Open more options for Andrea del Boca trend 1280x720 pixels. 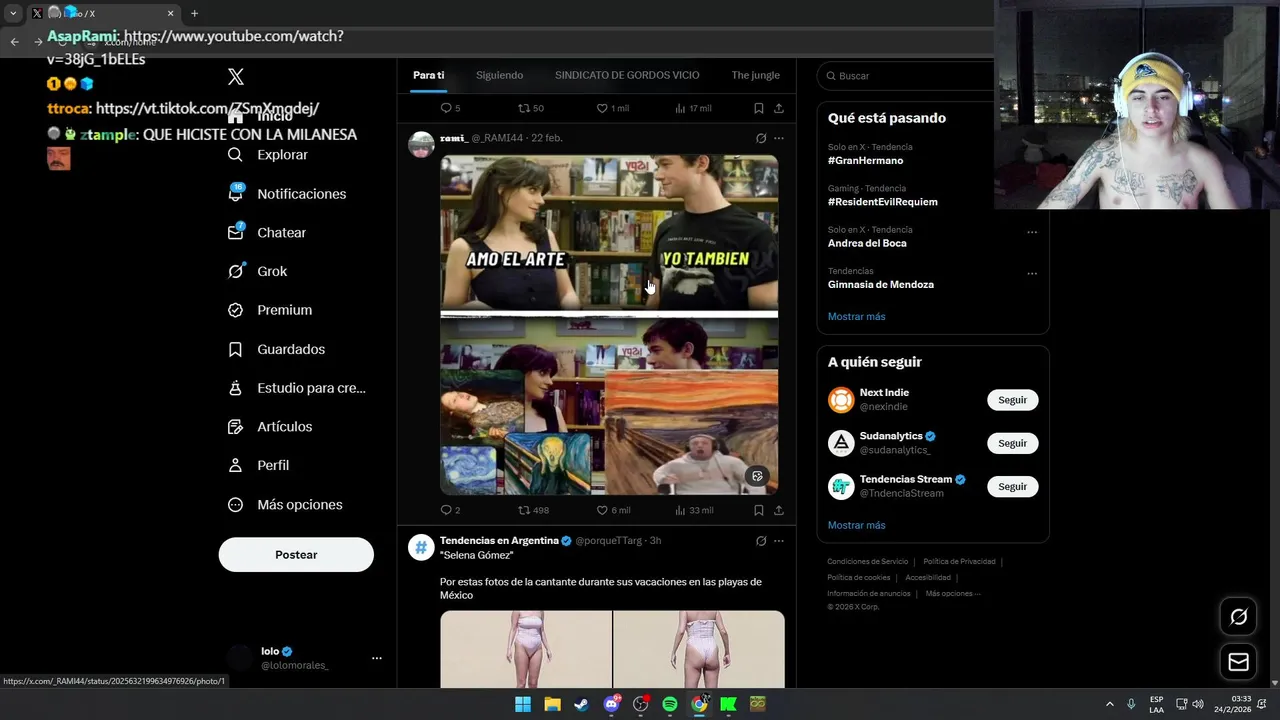tap(1032, 232)
